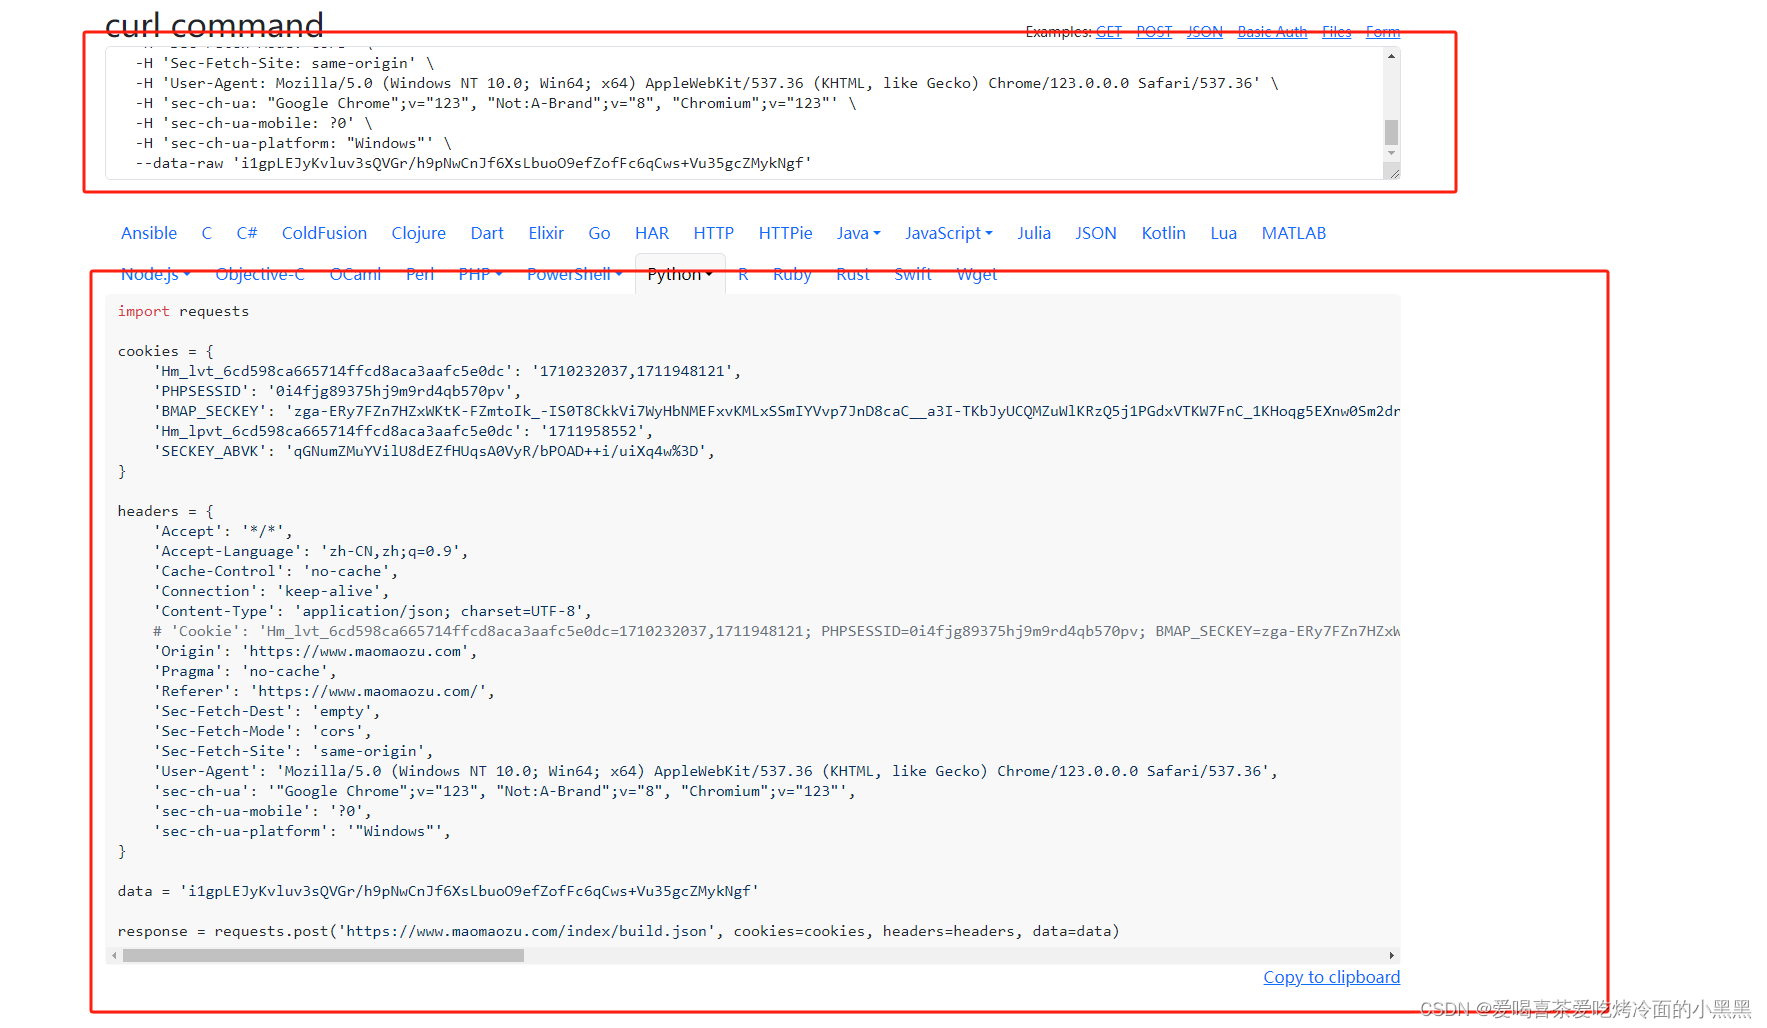This screenshot has height=1028, width=1767.
Task: Select the Perl tab
Action: point(420,274)
